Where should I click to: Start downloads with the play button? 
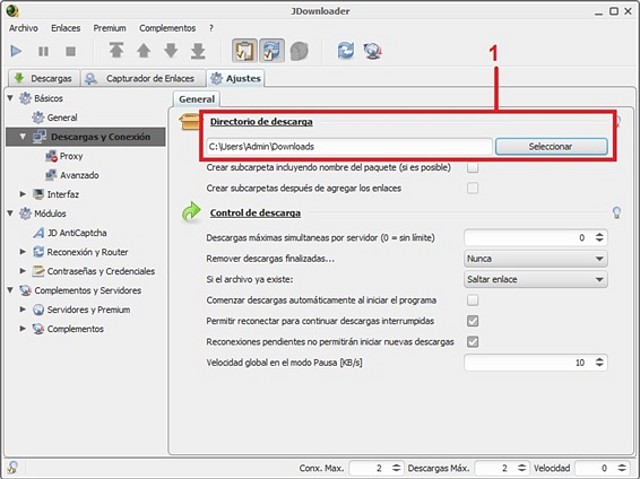tap(16, 51)
